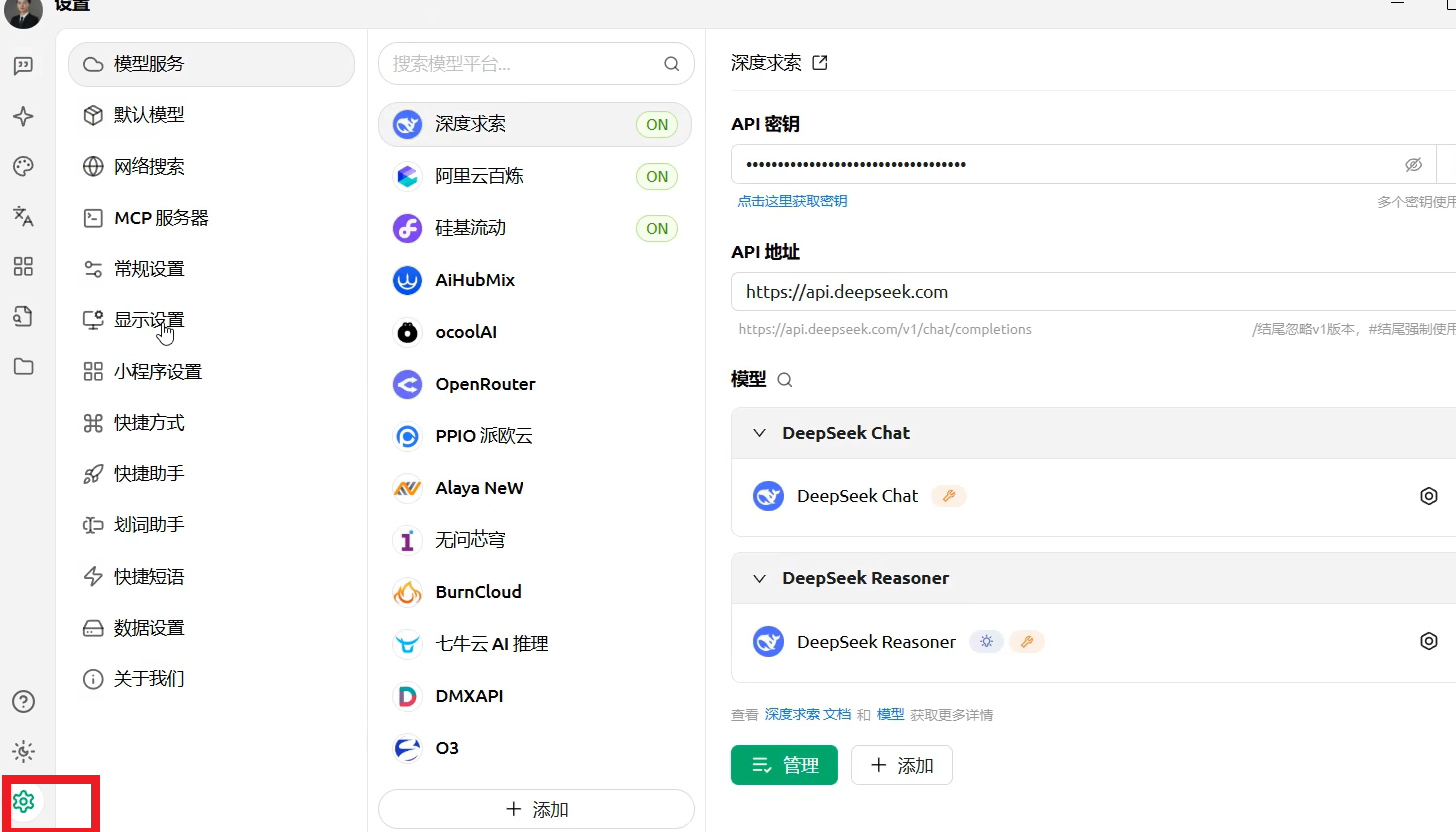This screenshot has height=832, width=1456.
Task: Open 显示设置 menu item
Action: pos(211,320)
